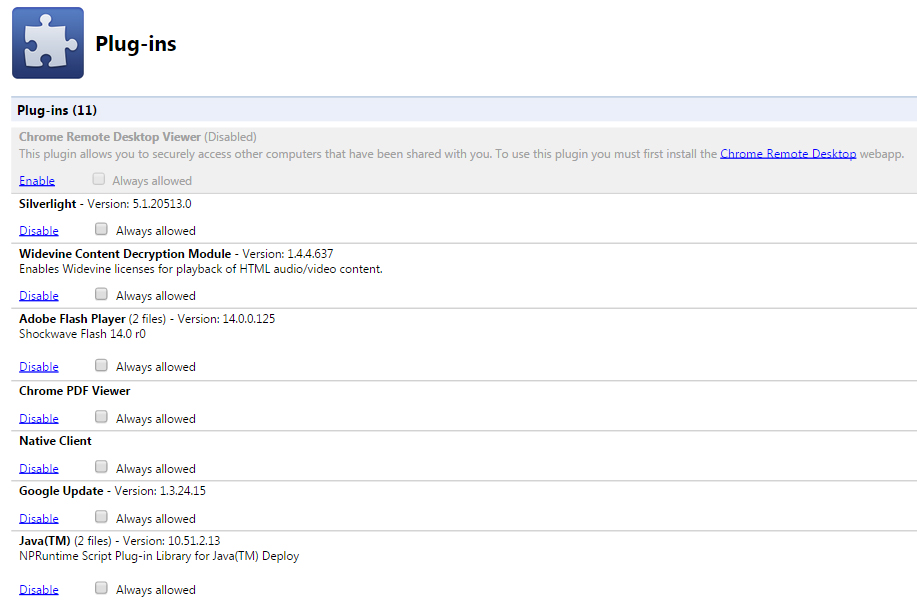Check Always allowed for Silverlight
This screenshot has width=917, height=601.
[101, 229]
